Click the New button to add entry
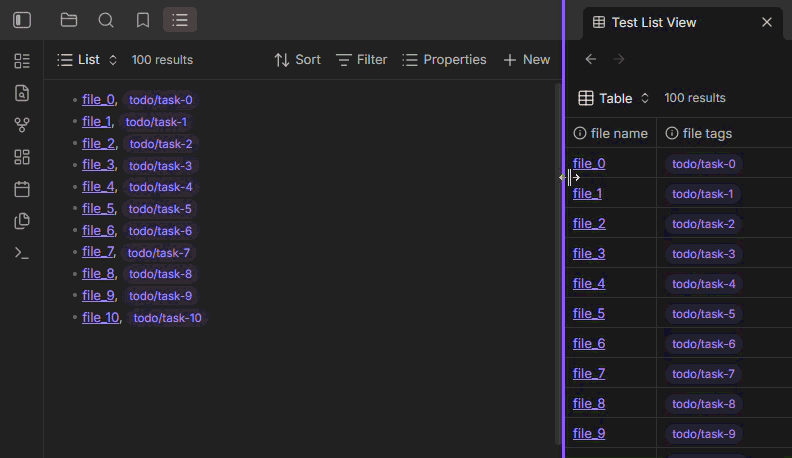This screenshot has width=792, height=458. [526, 60]
